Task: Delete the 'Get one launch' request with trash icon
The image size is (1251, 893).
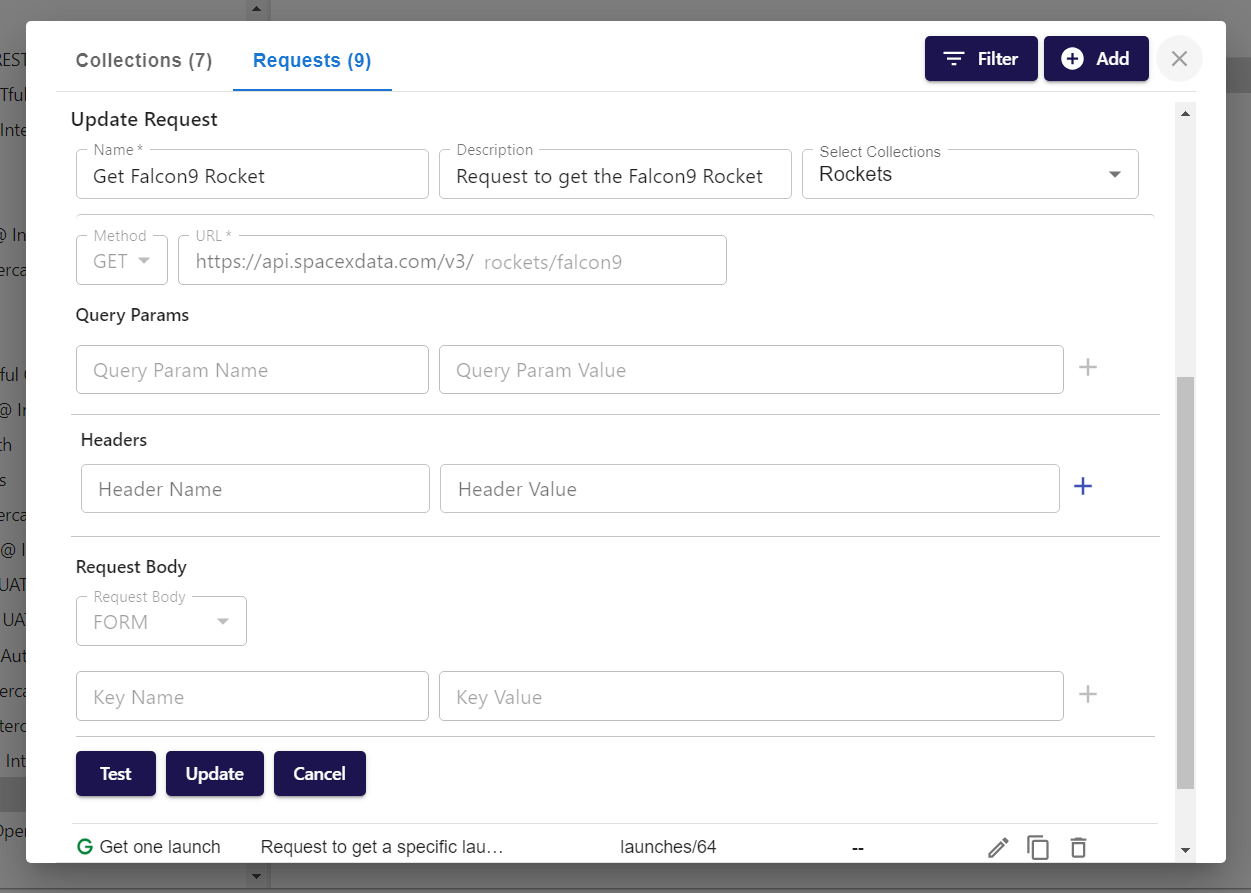Action: click(x=1078, y=848)
